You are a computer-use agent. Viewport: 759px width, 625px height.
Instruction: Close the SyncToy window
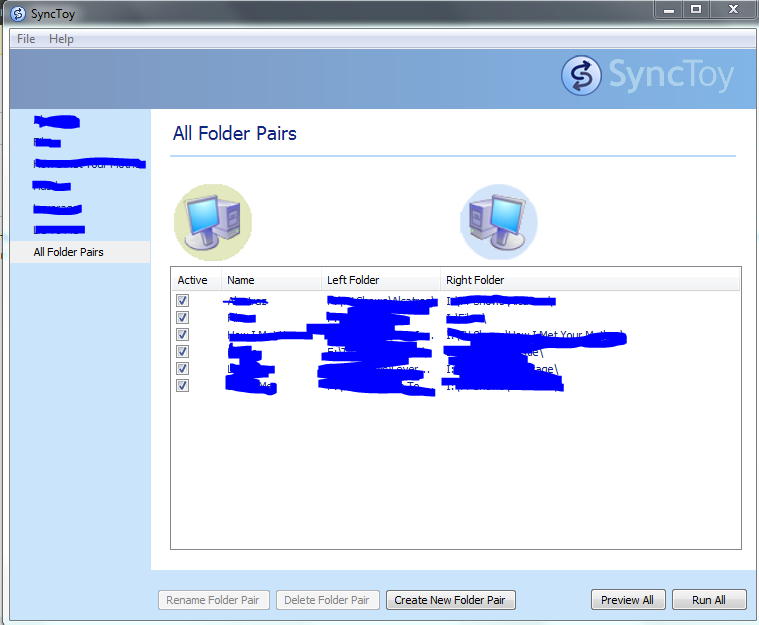(733, 9)
